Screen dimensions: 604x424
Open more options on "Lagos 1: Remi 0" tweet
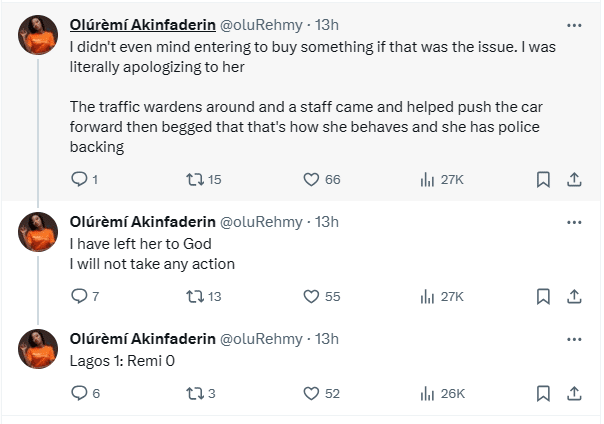click(574, 337)
